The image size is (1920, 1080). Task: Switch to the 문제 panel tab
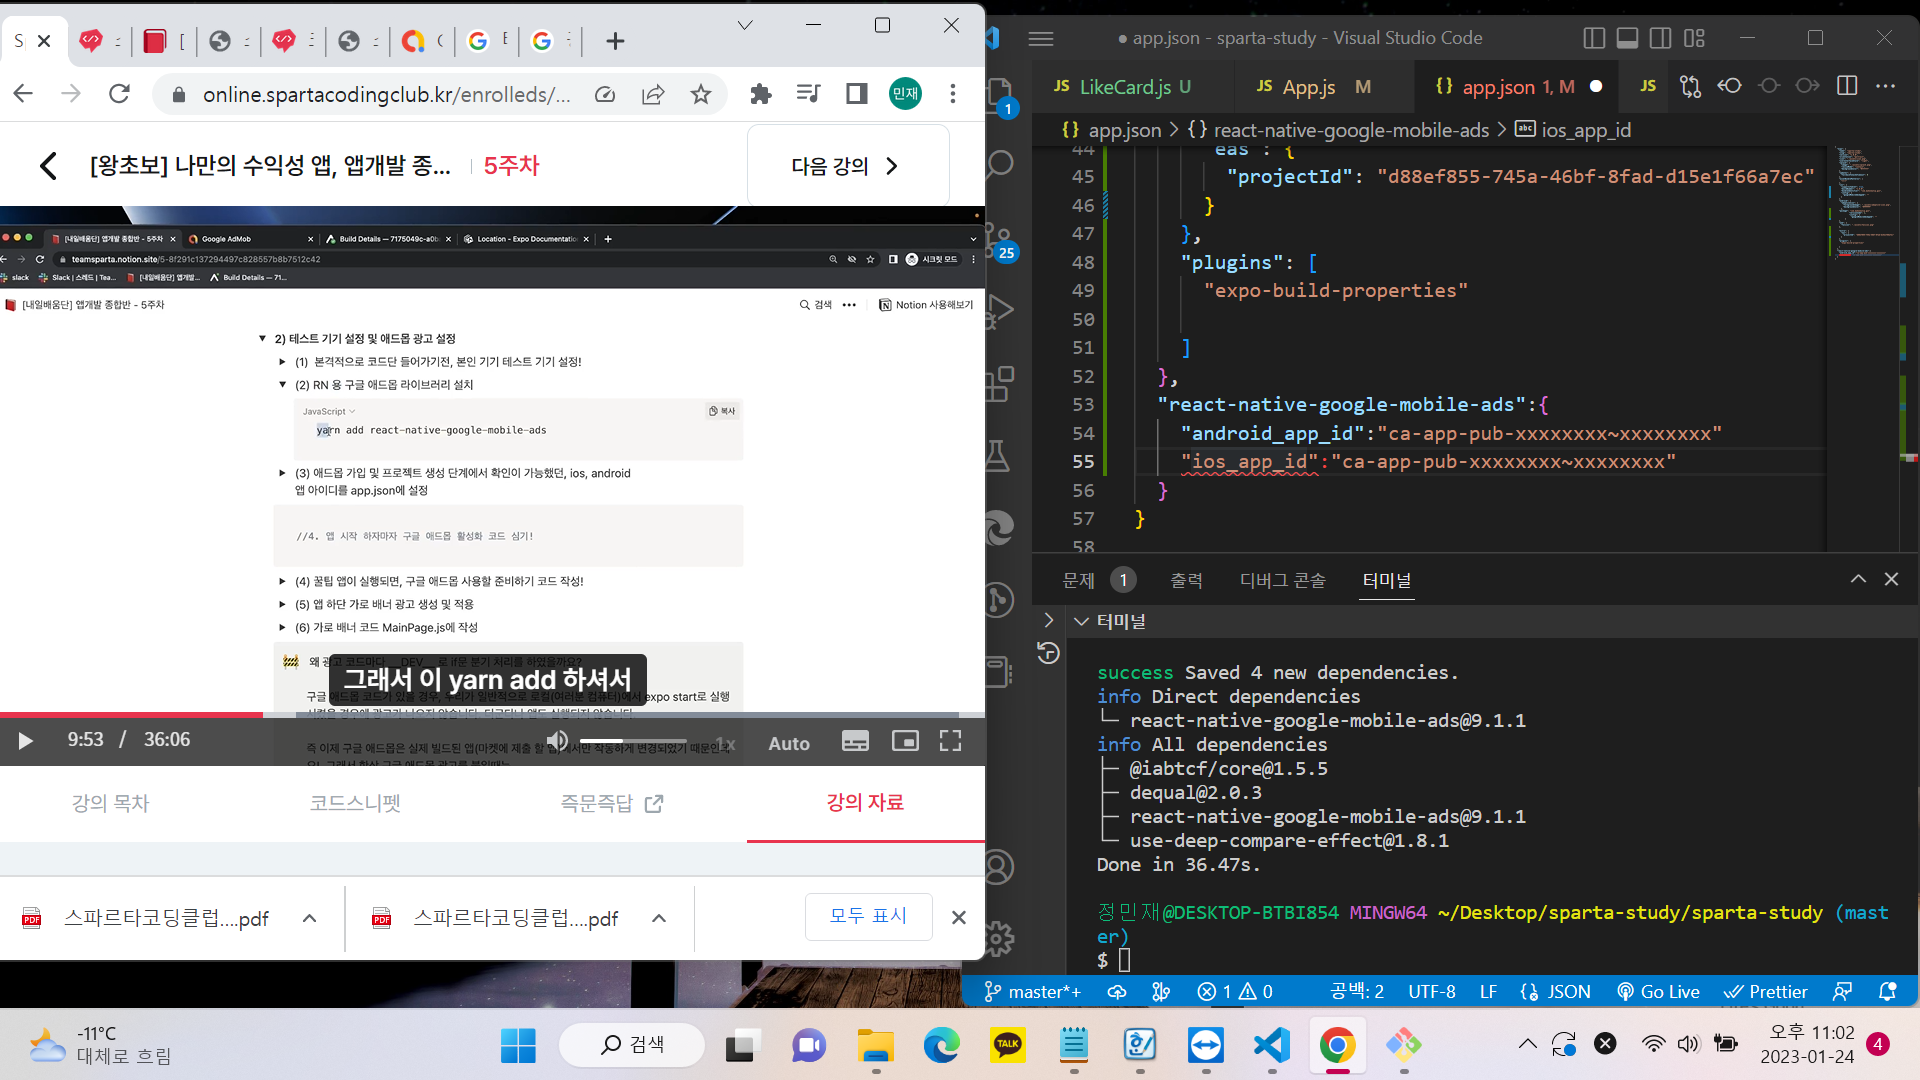click(x=1078, y=580)
